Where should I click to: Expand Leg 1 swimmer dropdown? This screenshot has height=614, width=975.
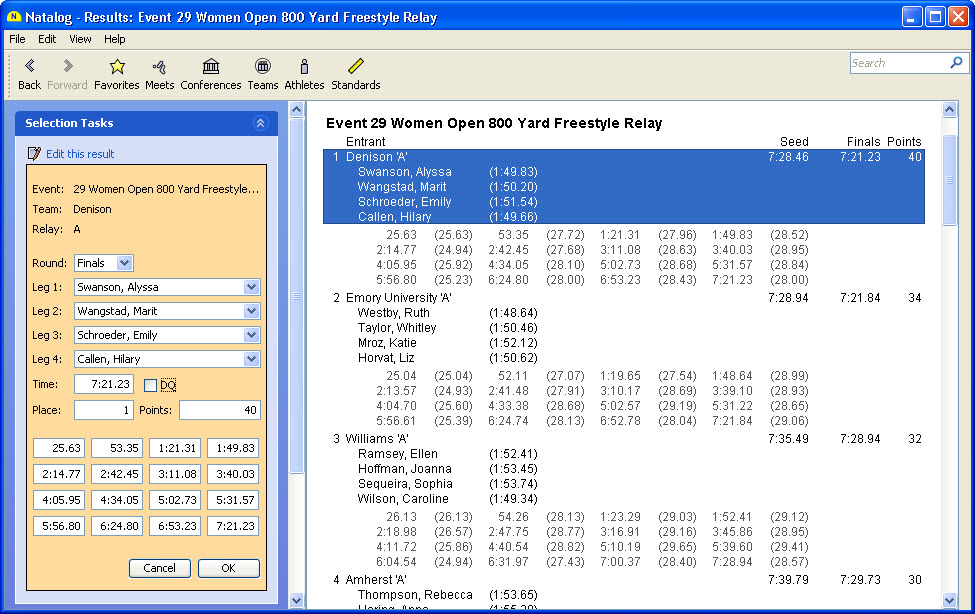pyautogui.click(x=251, y=287)
